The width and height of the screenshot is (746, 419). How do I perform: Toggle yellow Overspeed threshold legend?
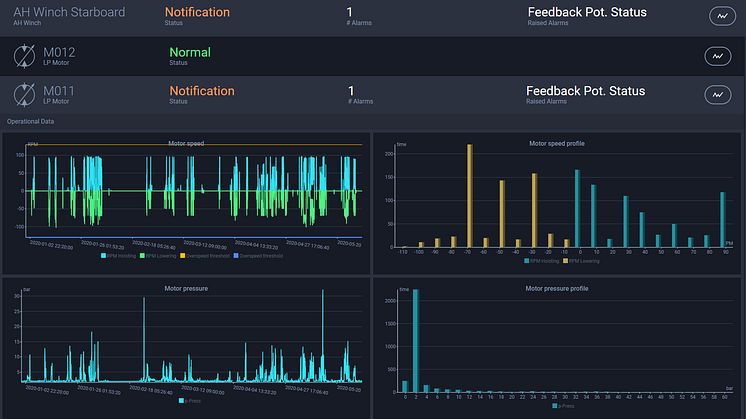205,256
